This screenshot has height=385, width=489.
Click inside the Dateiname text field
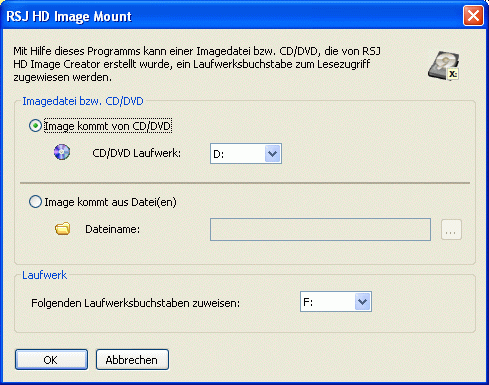tap(320, 229)
